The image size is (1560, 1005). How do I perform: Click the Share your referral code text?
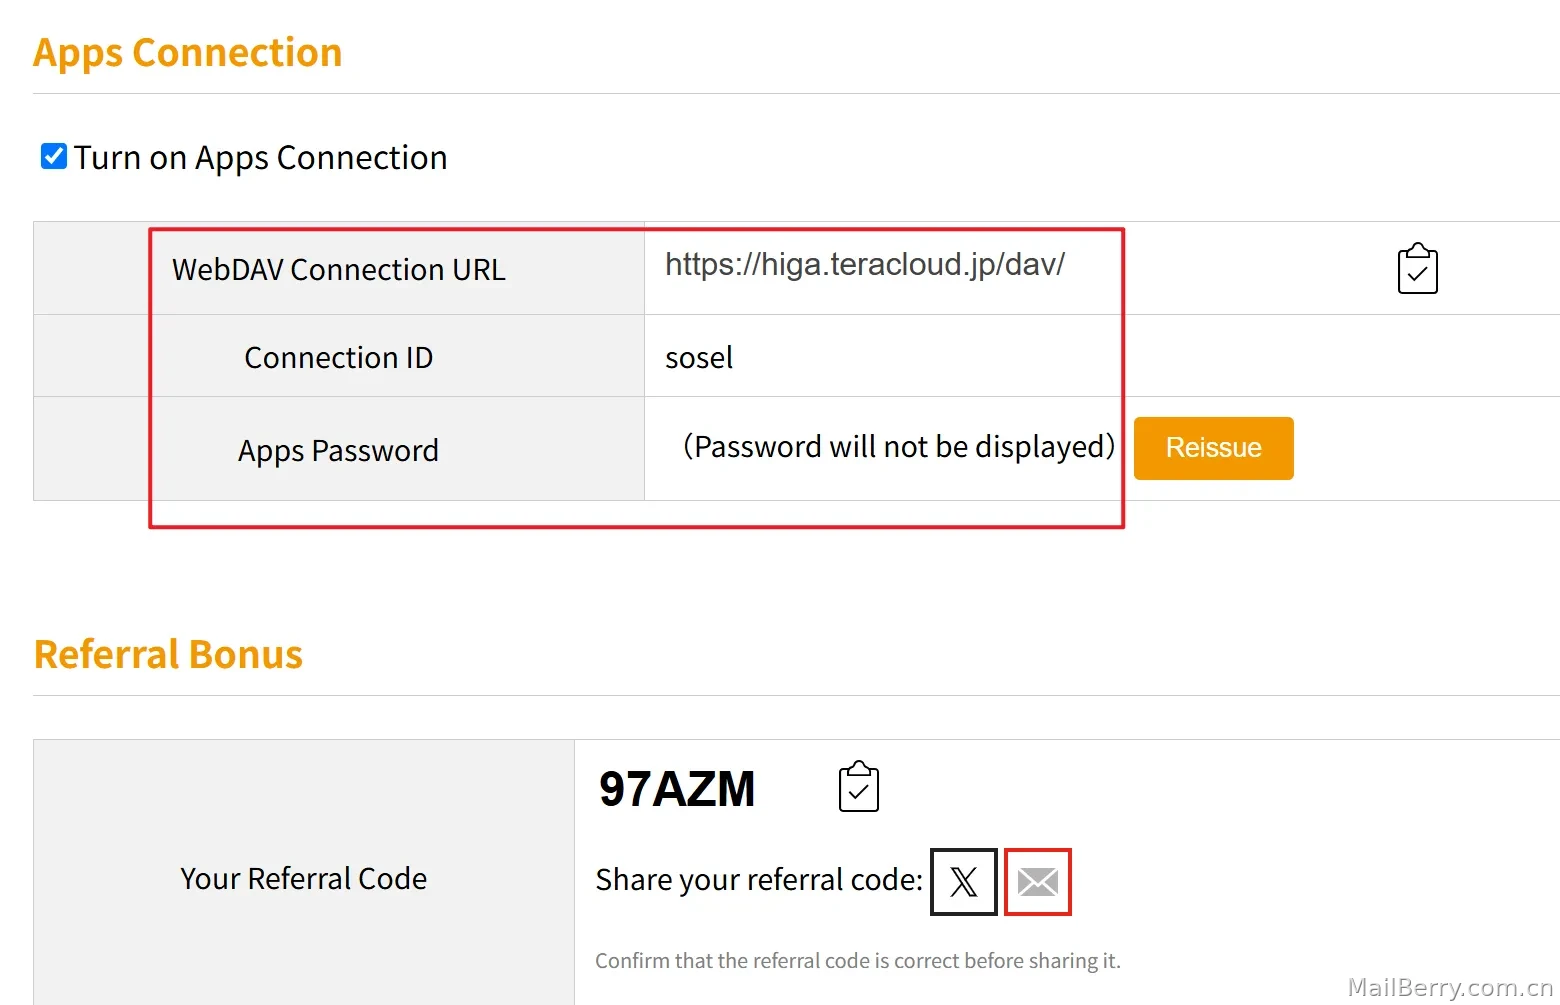(x=759, y=879)
